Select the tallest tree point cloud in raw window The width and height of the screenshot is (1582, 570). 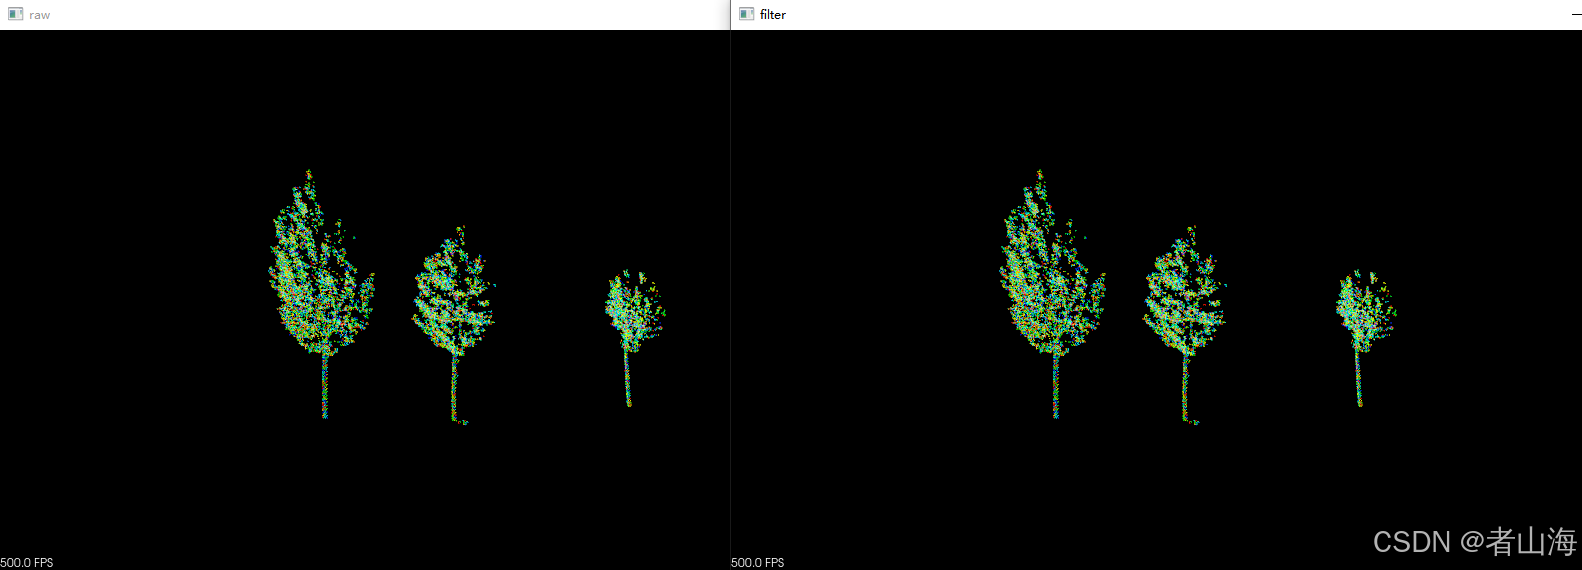pyautogui.click(x=322, y=294)
